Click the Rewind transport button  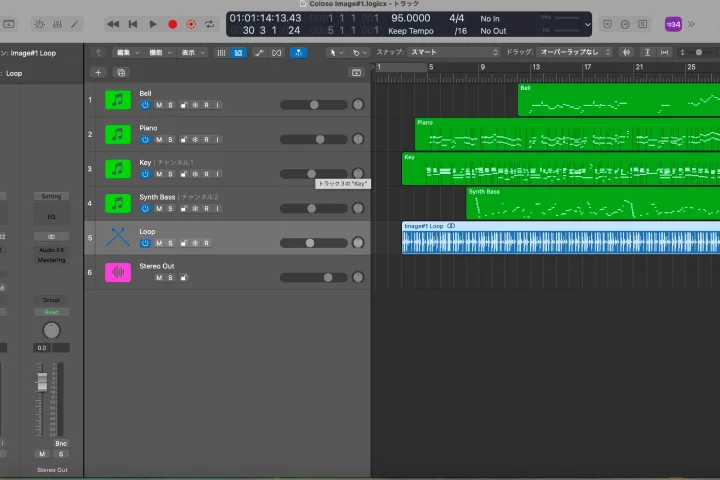click(x=113, y=24)
